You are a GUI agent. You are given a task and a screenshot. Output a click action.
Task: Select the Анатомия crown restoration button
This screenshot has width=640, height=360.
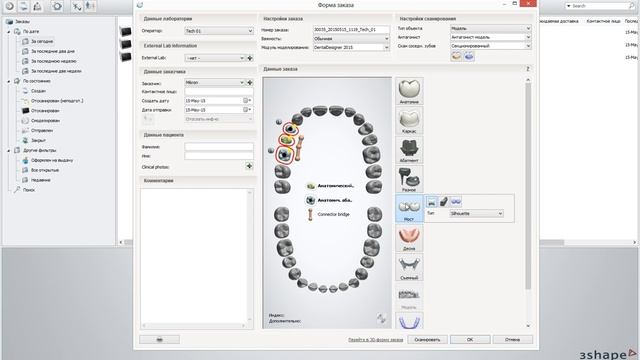pyautogui.click(x=409, y=91)
